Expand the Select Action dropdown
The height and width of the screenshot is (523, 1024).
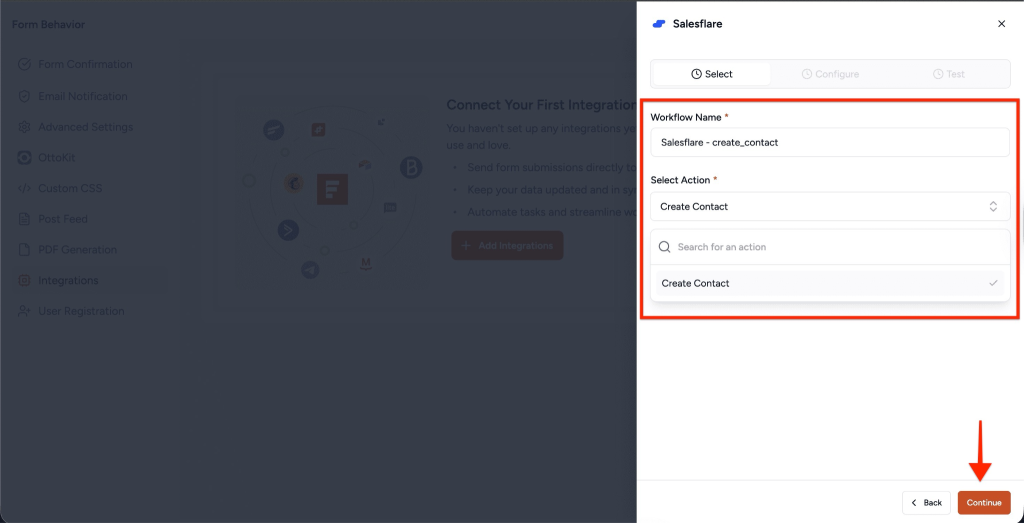829,206
